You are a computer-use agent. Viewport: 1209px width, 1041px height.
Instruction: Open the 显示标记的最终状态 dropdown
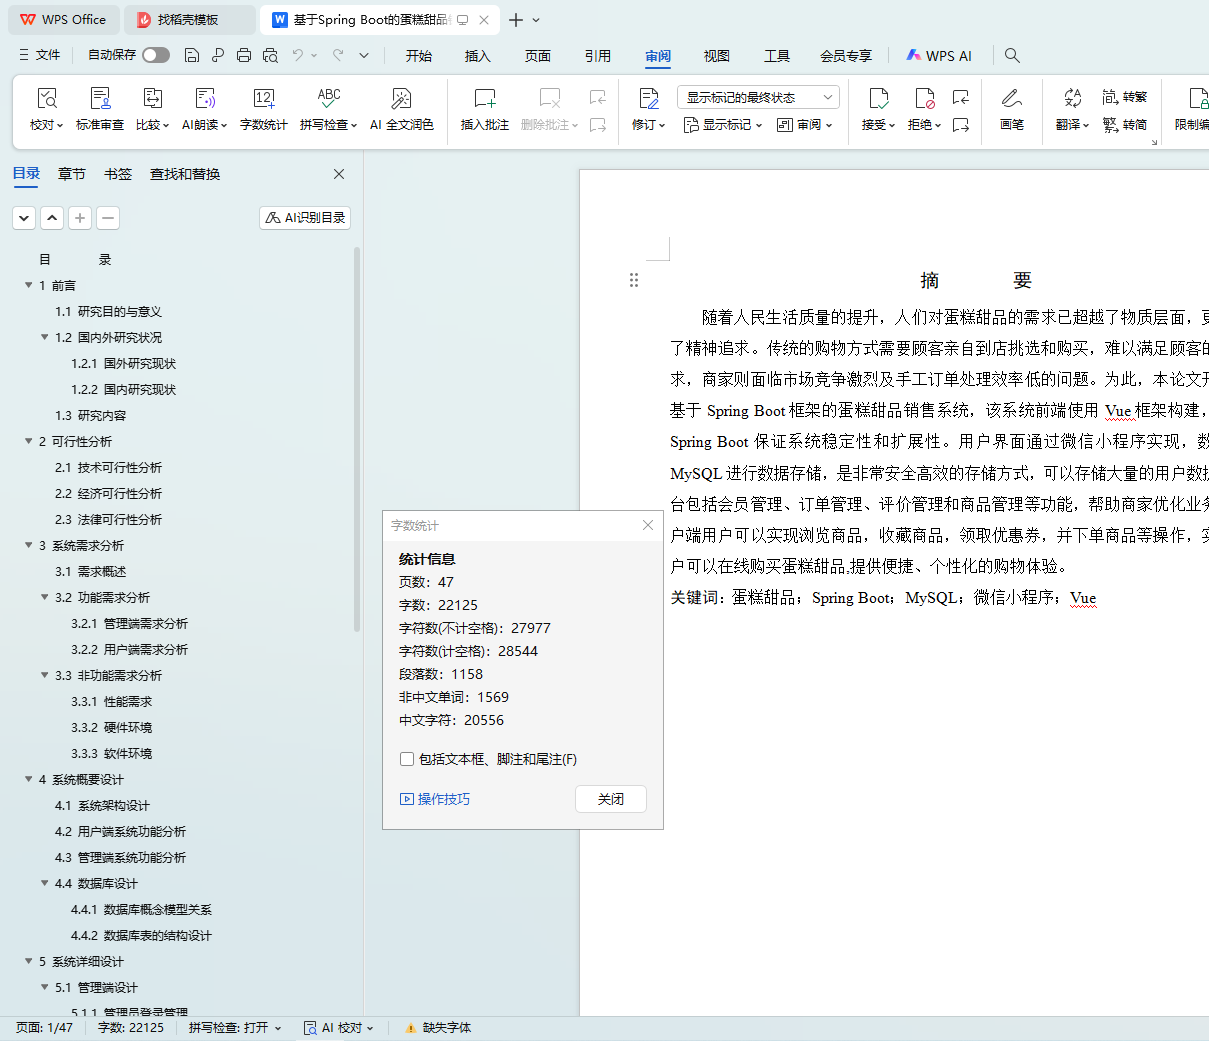(757, 97)
